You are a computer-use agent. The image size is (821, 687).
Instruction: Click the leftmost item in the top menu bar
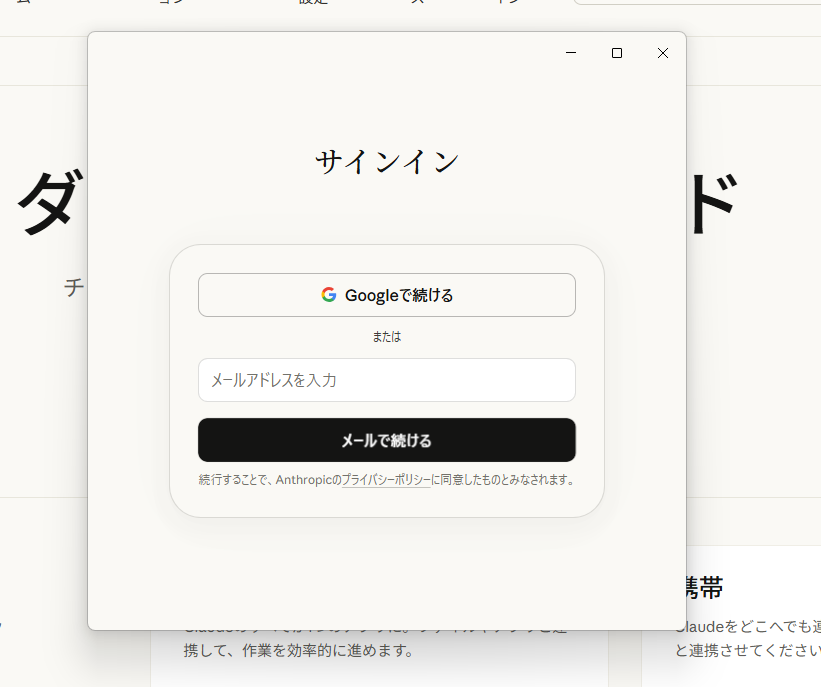click(x=25, y=3)
